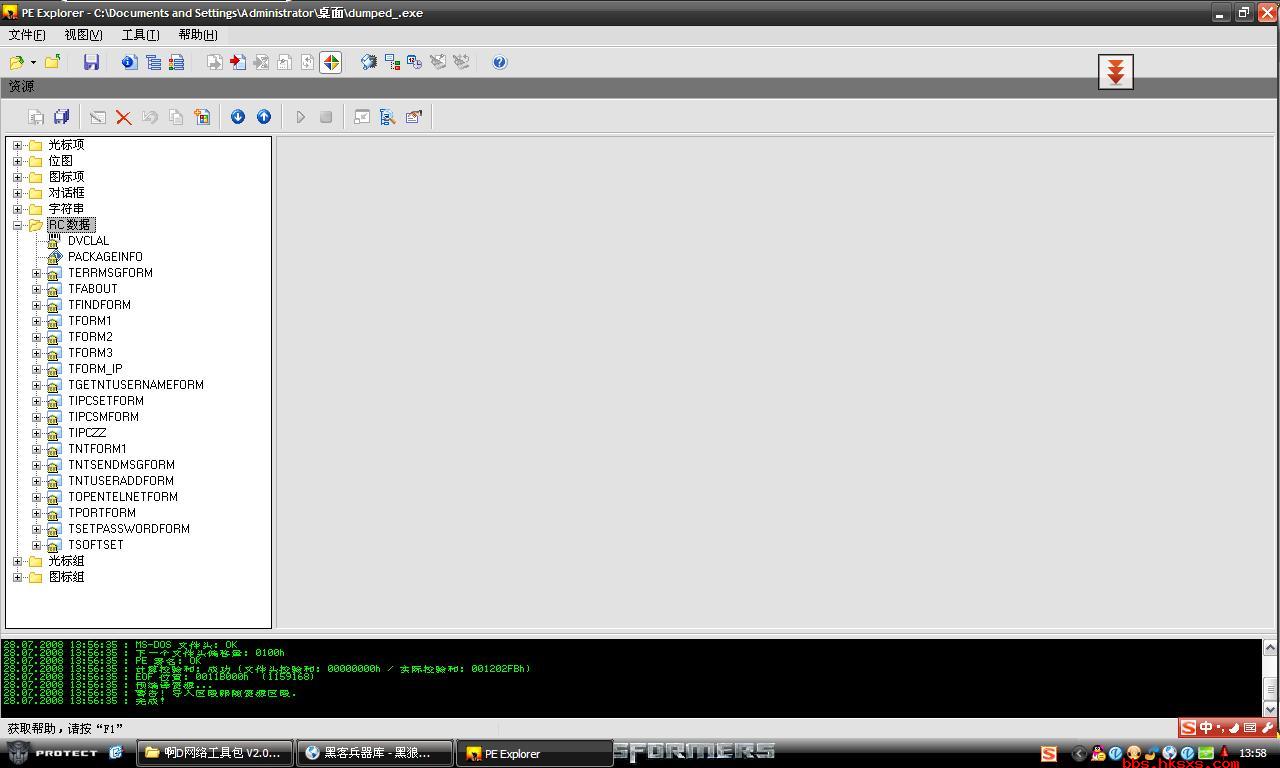Toggle Sogou IME 中 language mode
The width and height of the screenshot is (1280, 768).
[1205, 728]
